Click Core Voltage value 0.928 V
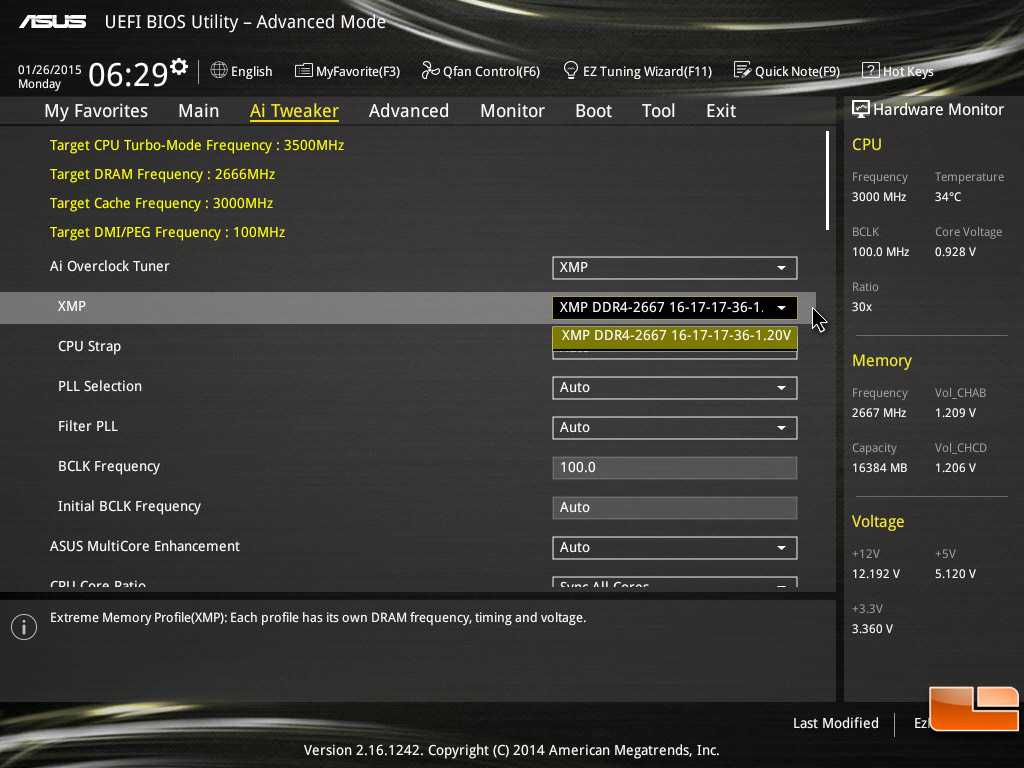 [x=955, y=251]
